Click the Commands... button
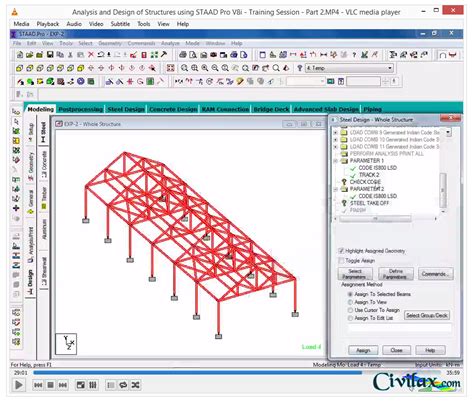Viewport: 474px width, 408px height. point(435,274)
